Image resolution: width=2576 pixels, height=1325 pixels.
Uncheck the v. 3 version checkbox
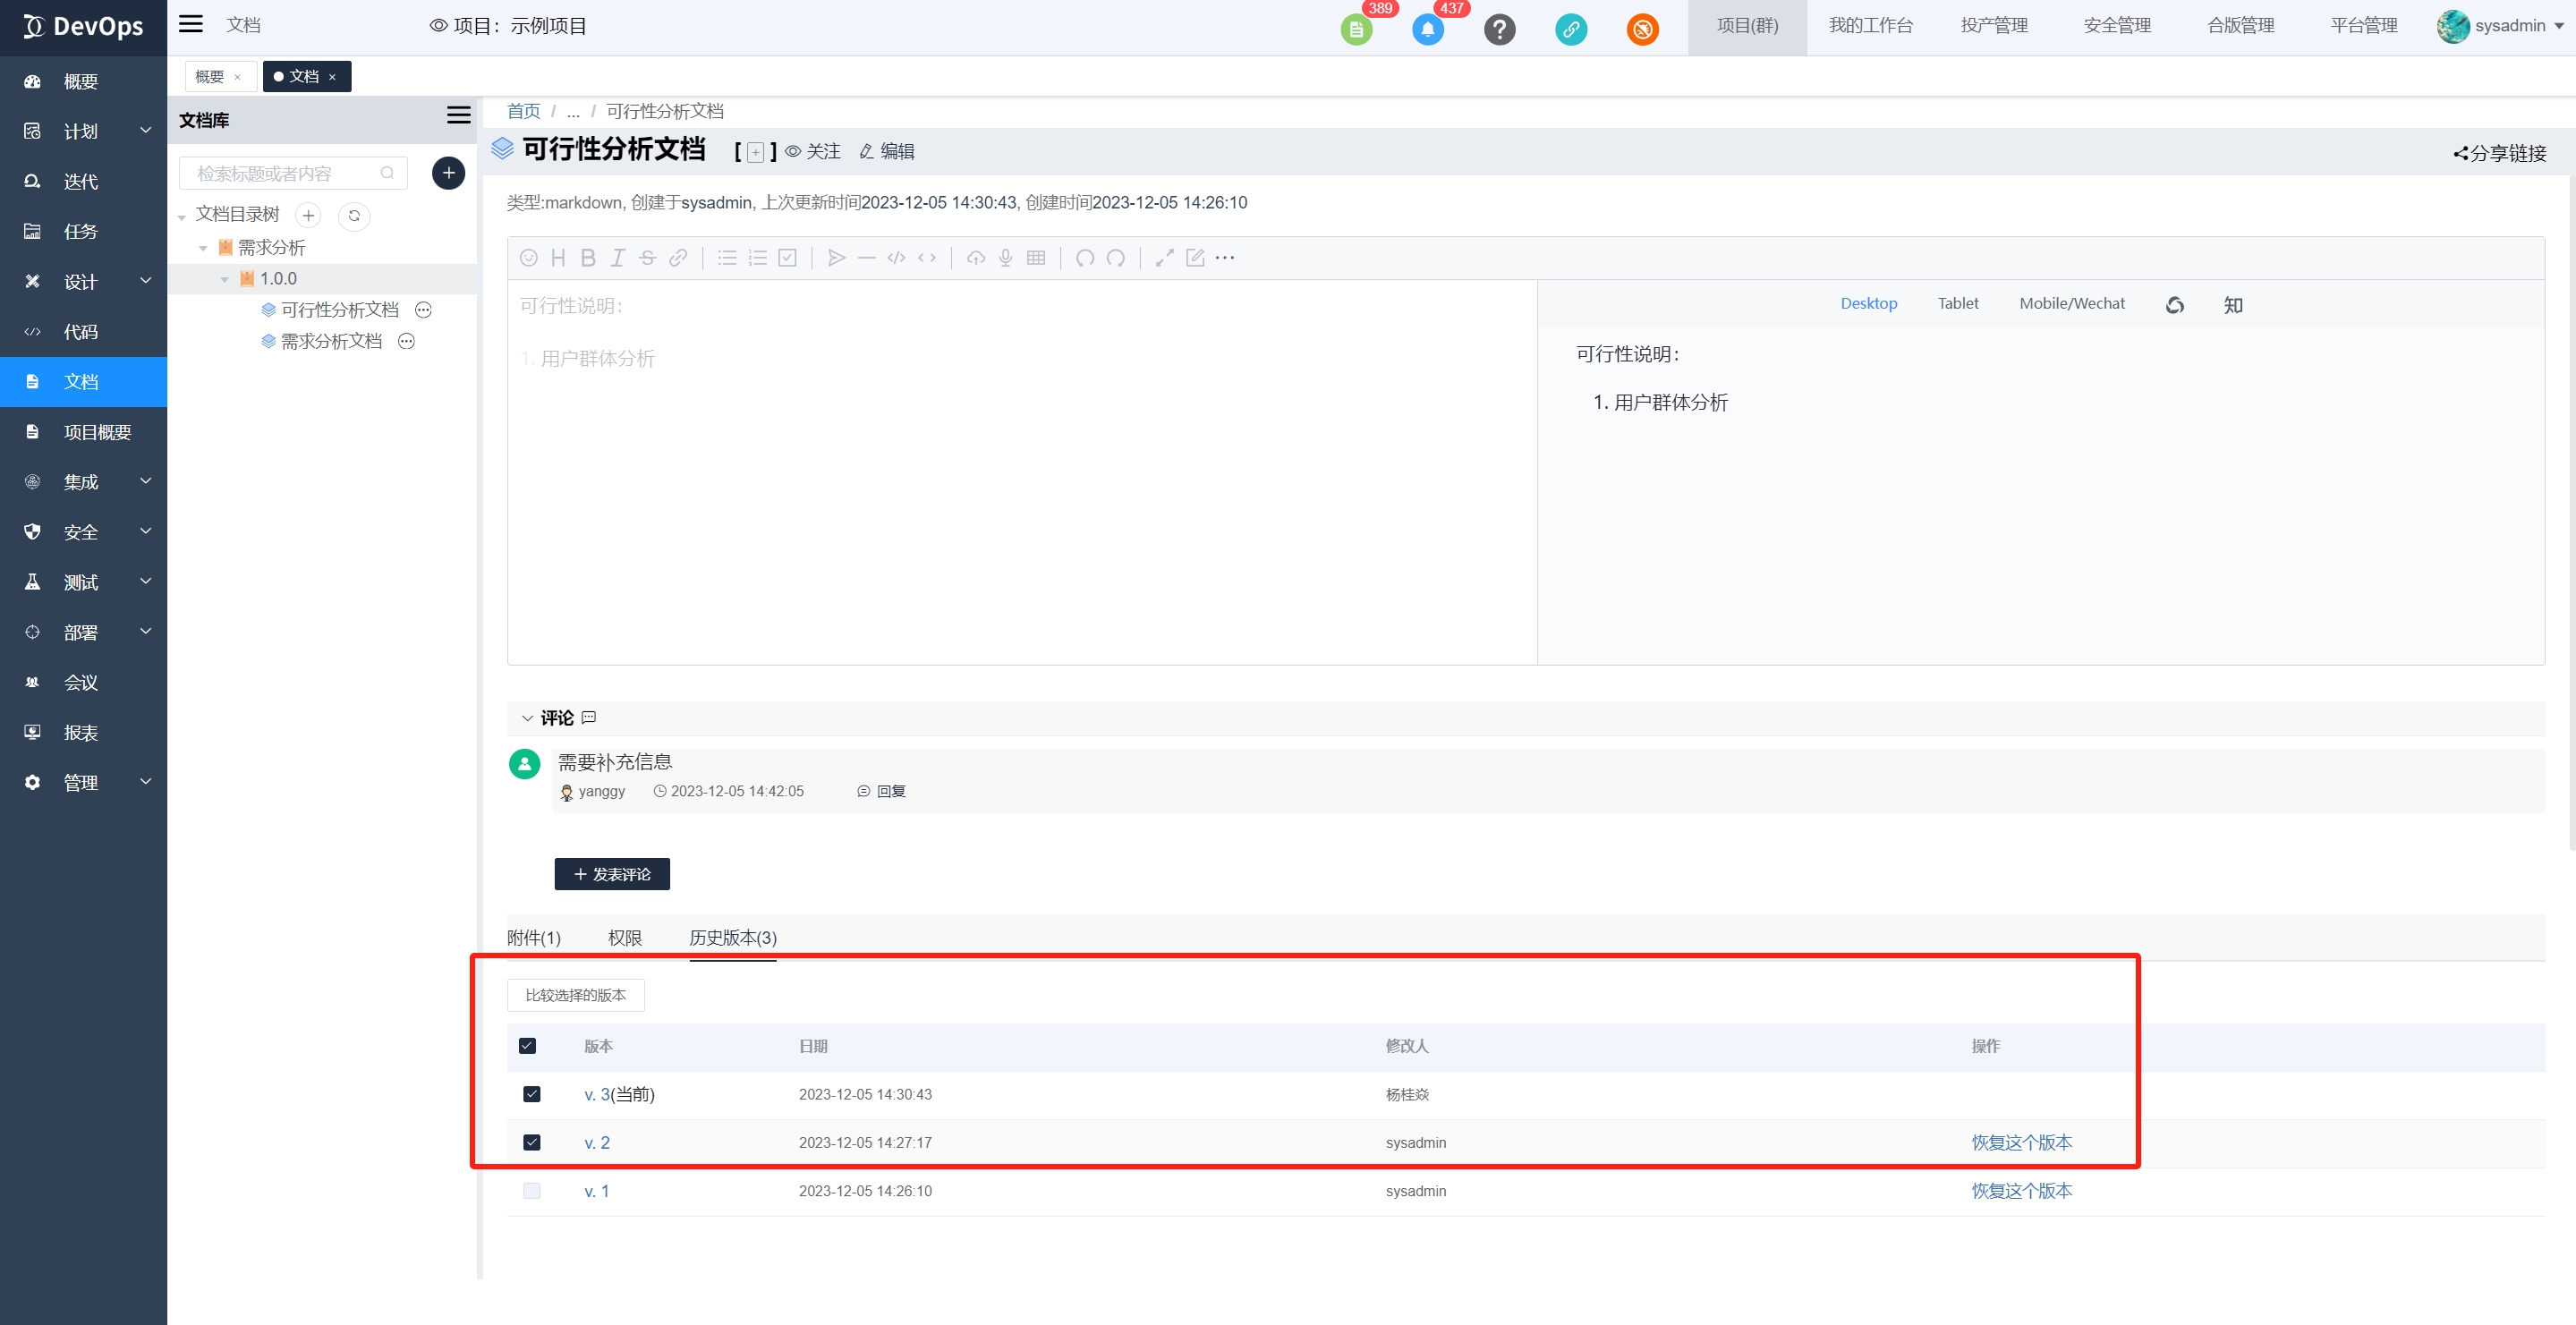point(531,1094)
